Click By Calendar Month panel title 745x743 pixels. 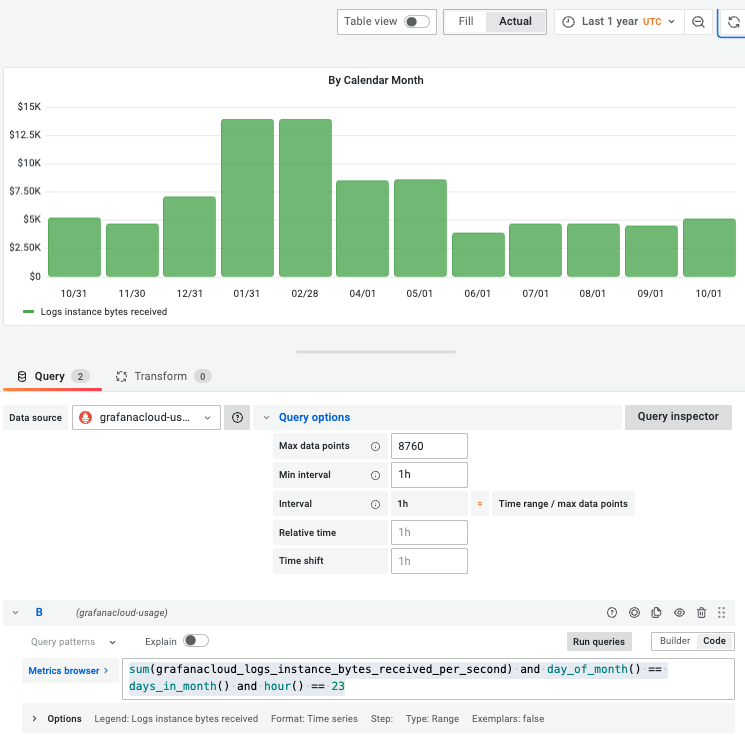point(375,80)
